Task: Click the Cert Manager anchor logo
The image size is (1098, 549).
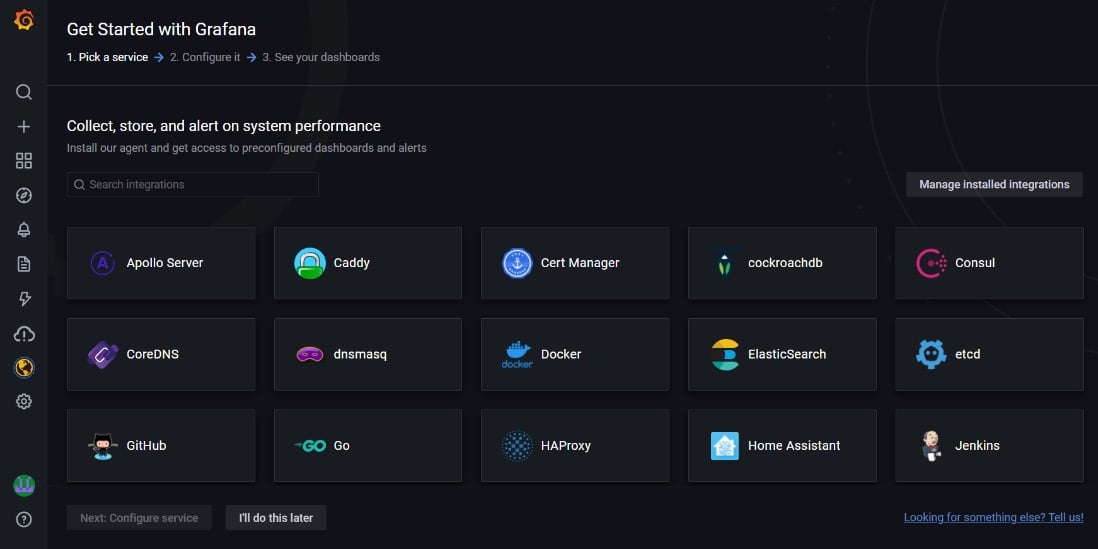Action: (517, 263)
